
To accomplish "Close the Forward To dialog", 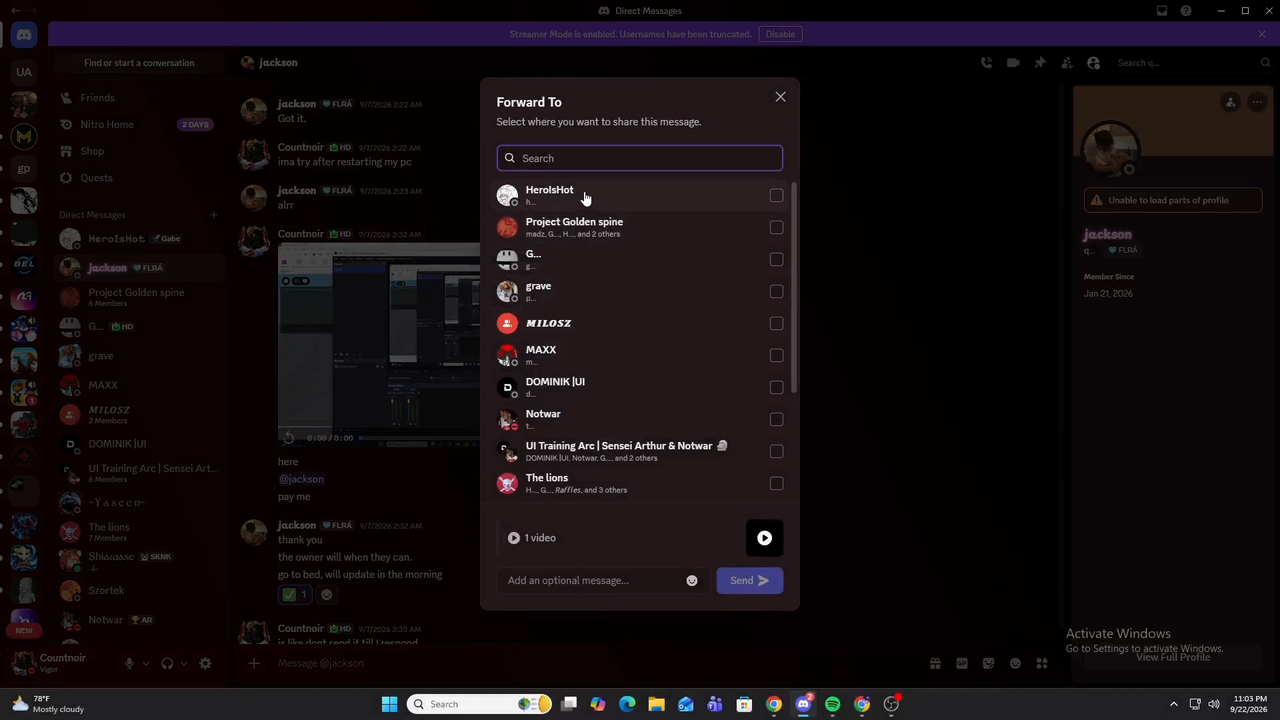I will tap(780, 97).
